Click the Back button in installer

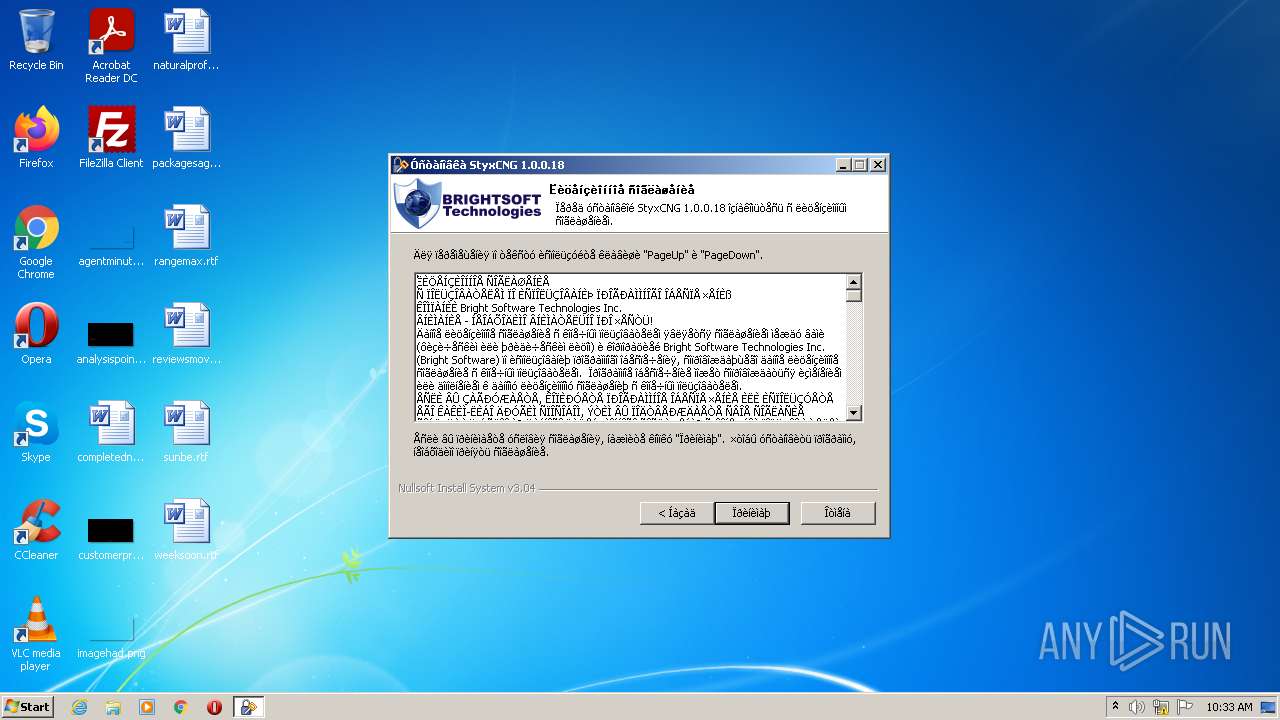tap(677, 513)
